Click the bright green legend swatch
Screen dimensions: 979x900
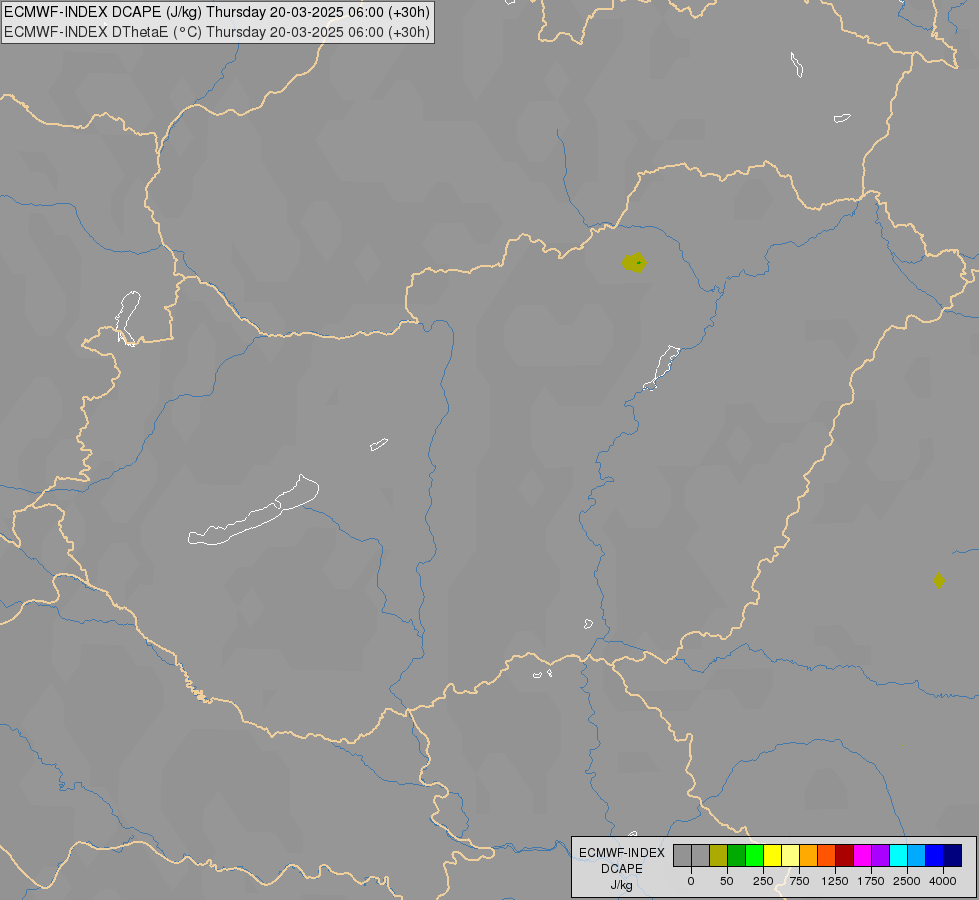point(755,856)
